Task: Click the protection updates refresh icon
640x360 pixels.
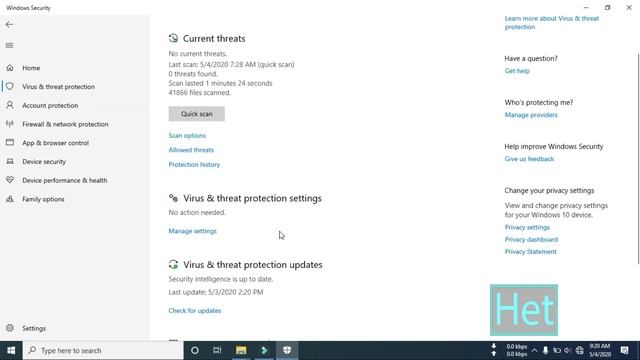Action: [x=173, y=264]
